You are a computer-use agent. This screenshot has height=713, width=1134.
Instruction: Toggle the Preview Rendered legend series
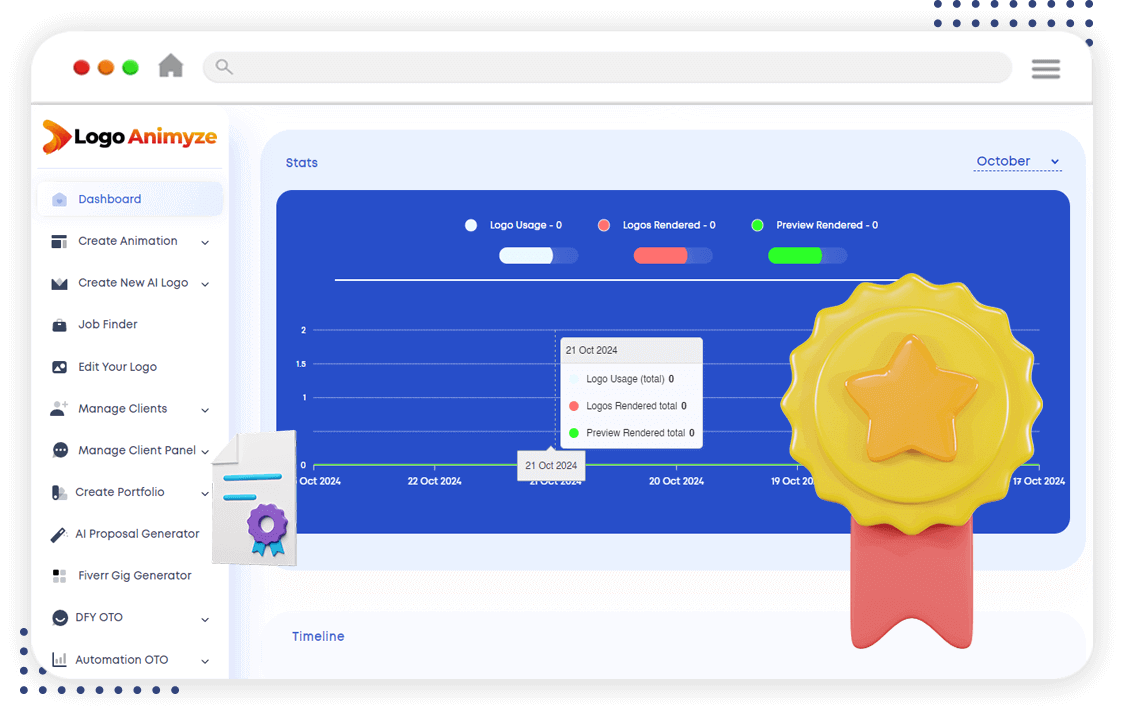point(816,225)
